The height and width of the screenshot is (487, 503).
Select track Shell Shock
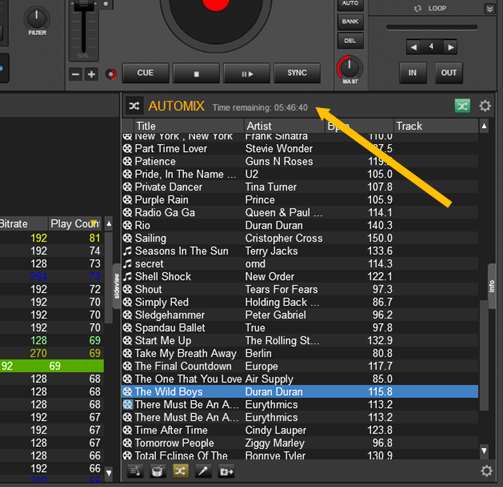point(300,277)
